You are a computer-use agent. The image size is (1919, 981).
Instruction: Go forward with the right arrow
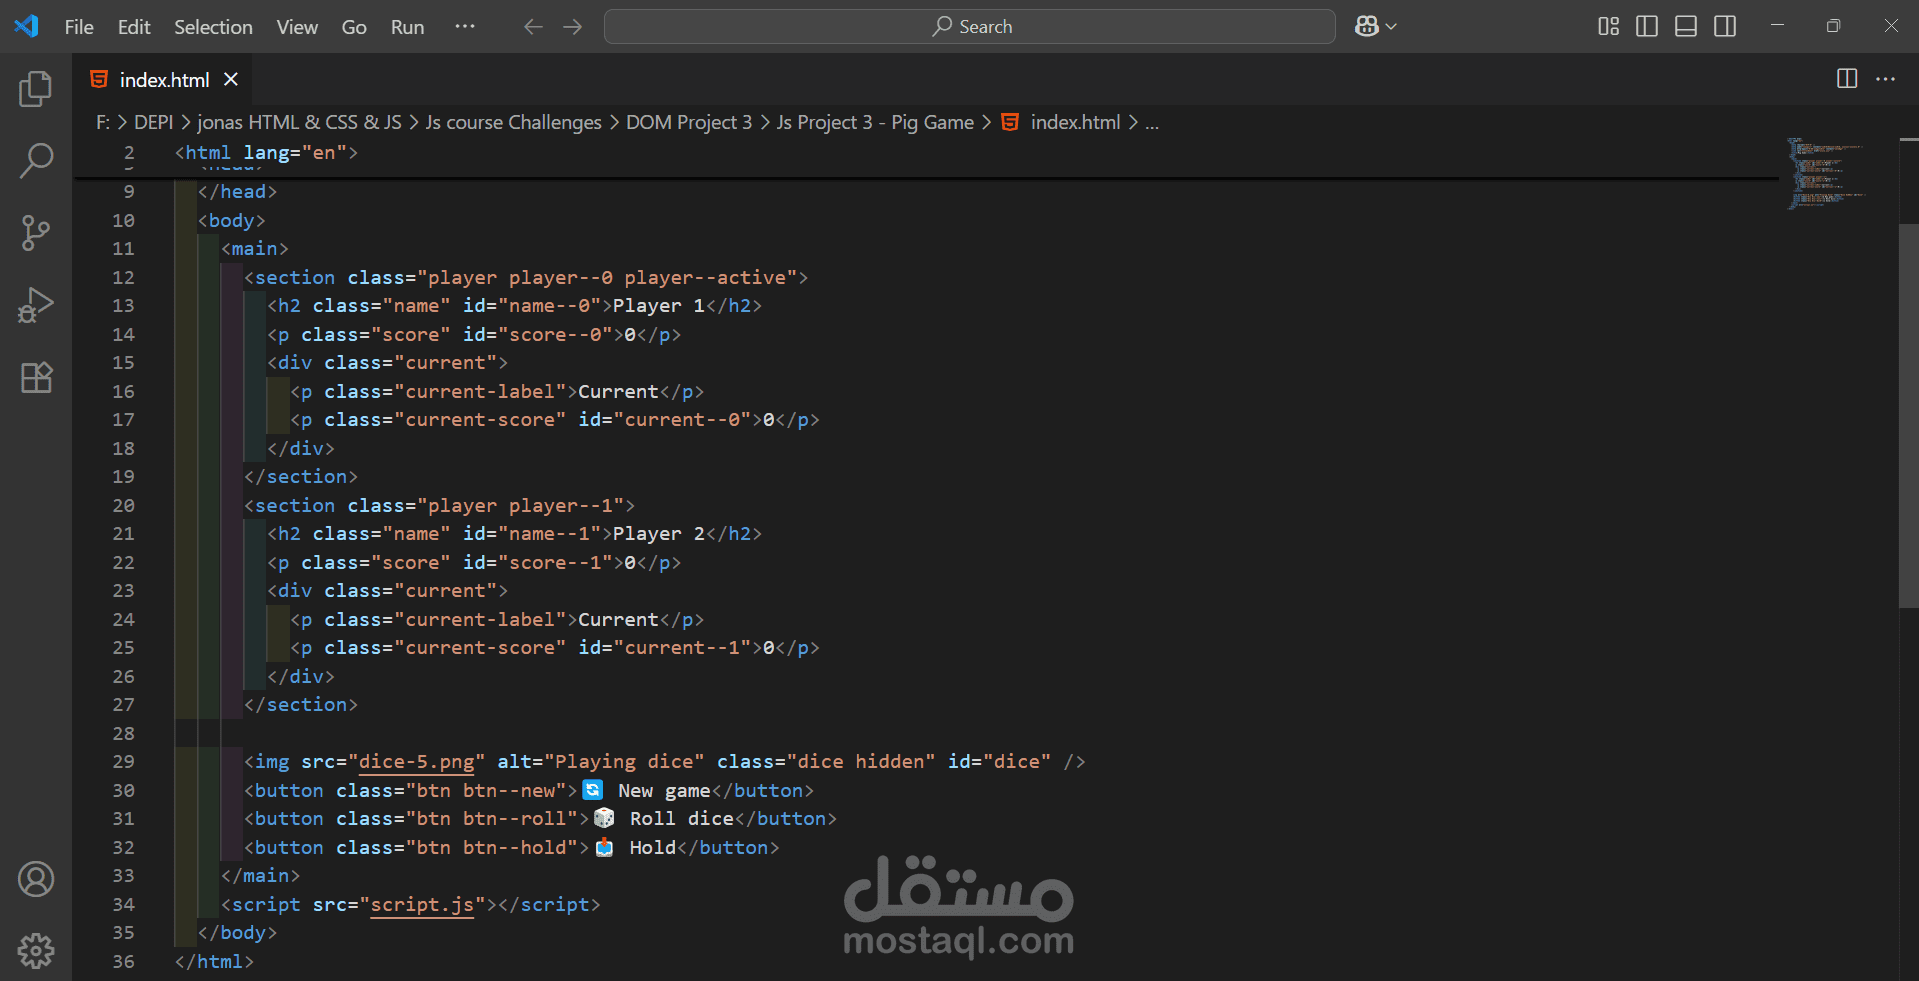[572, 27]
